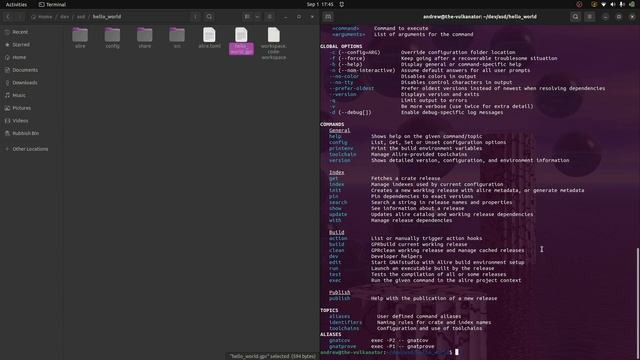Click "--prefer-oldest" option text in terminal
The height and width of the screenshot is (360, 640).
[352, 88]
